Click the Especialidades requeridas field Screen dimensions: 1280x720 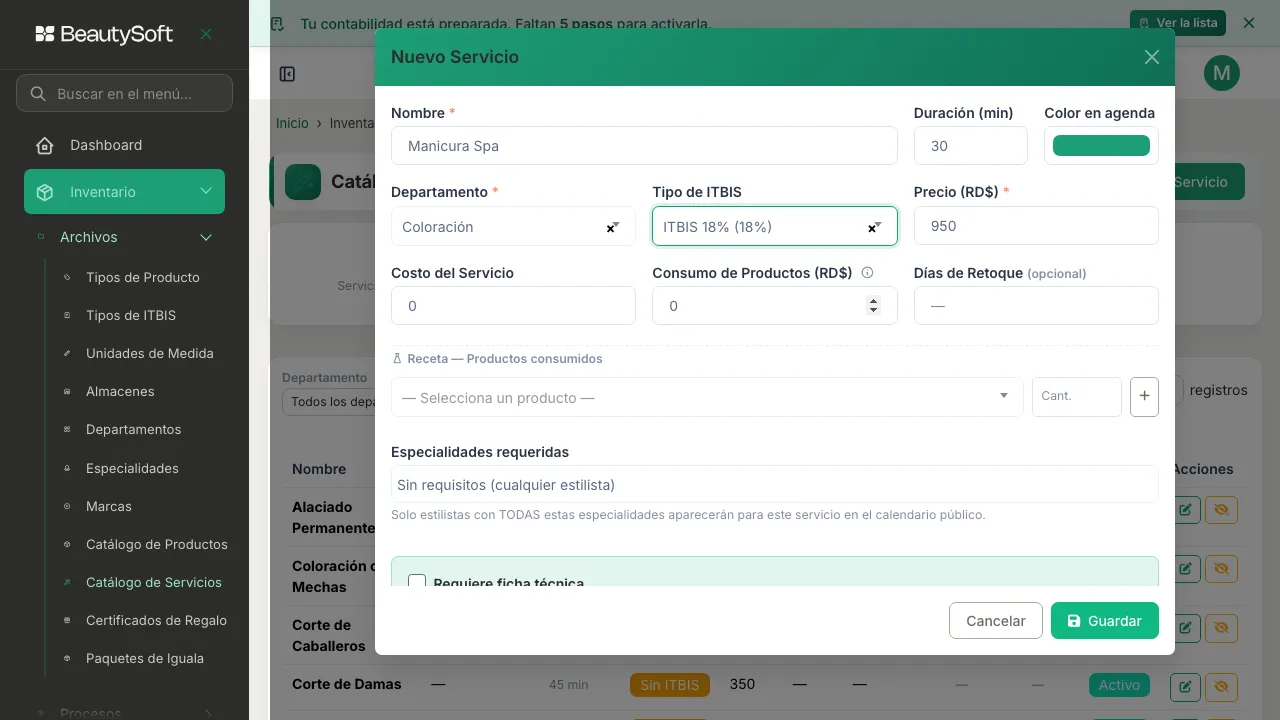click(774, 484)
